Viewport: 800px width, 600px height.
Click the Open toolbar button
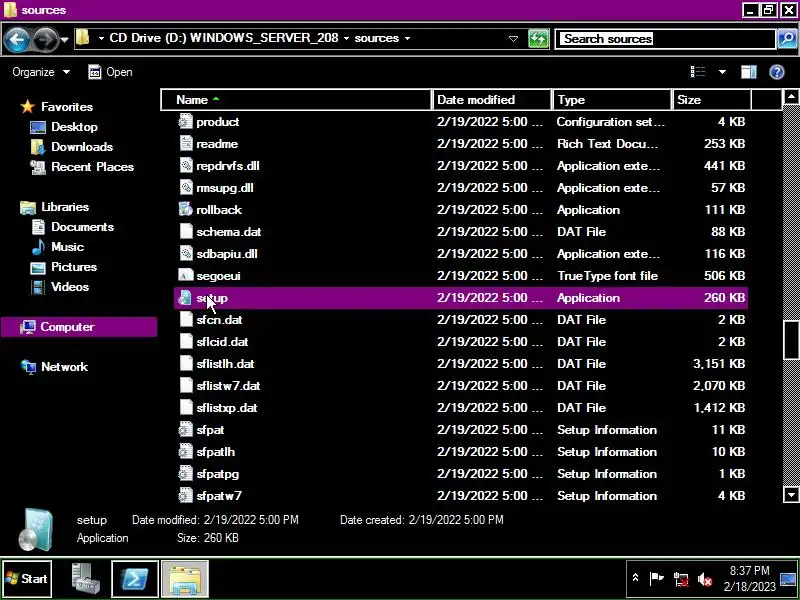[110, 72]
